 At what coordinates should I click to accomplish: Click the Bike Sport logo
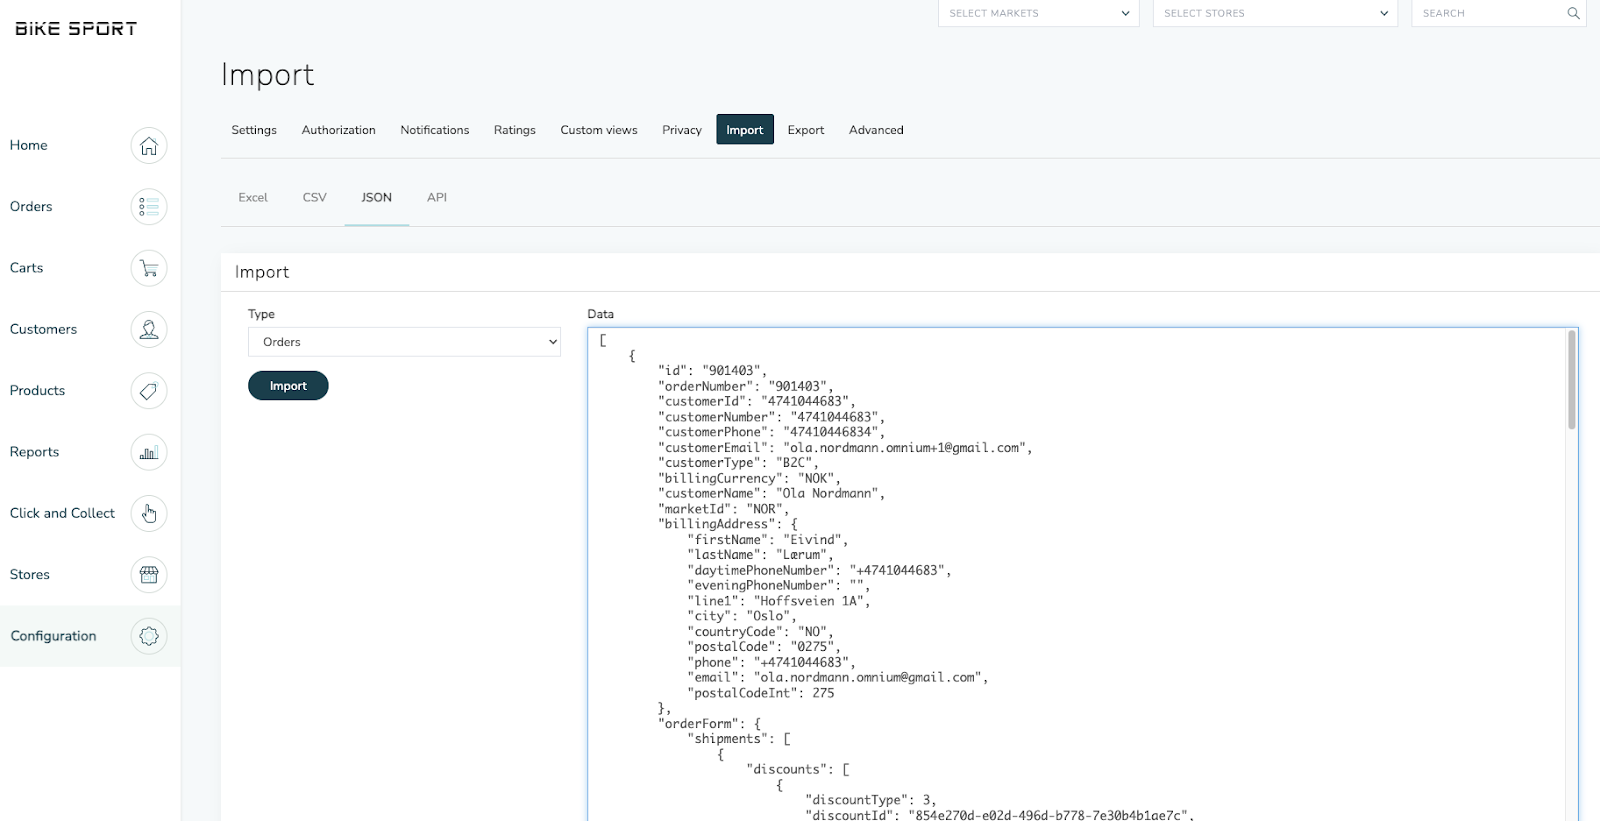[x=76, y=29]
